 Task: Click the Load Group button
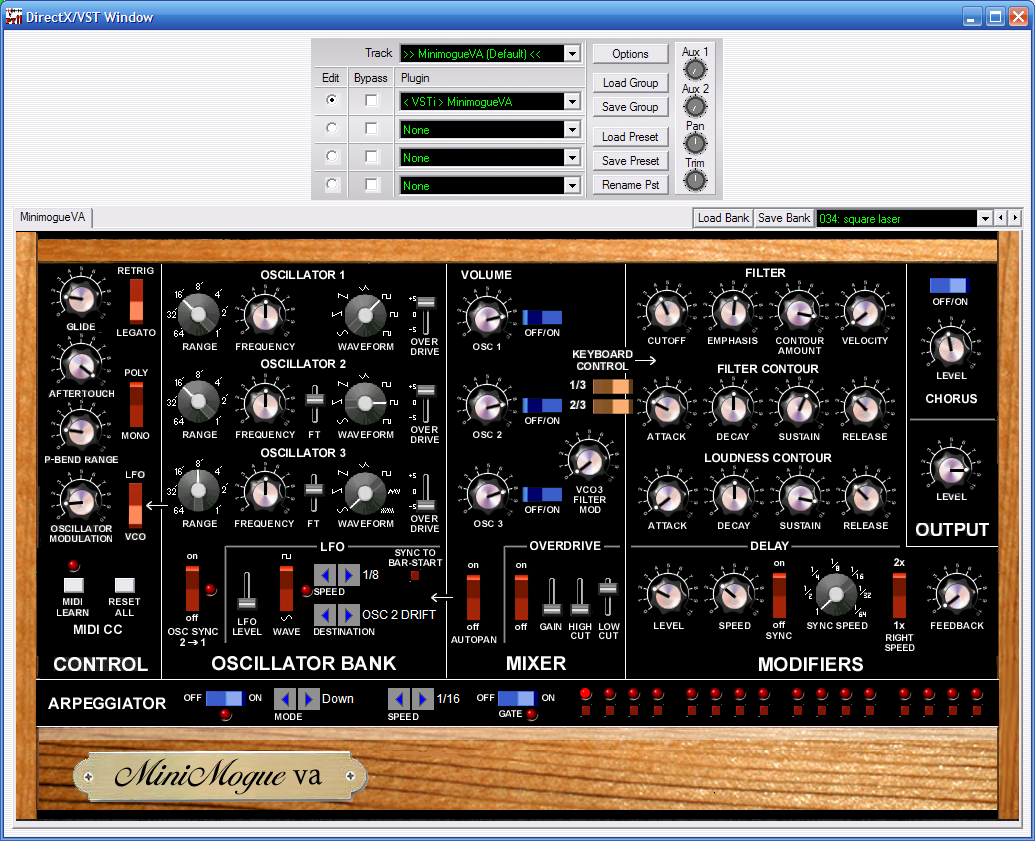pos(630,83)
